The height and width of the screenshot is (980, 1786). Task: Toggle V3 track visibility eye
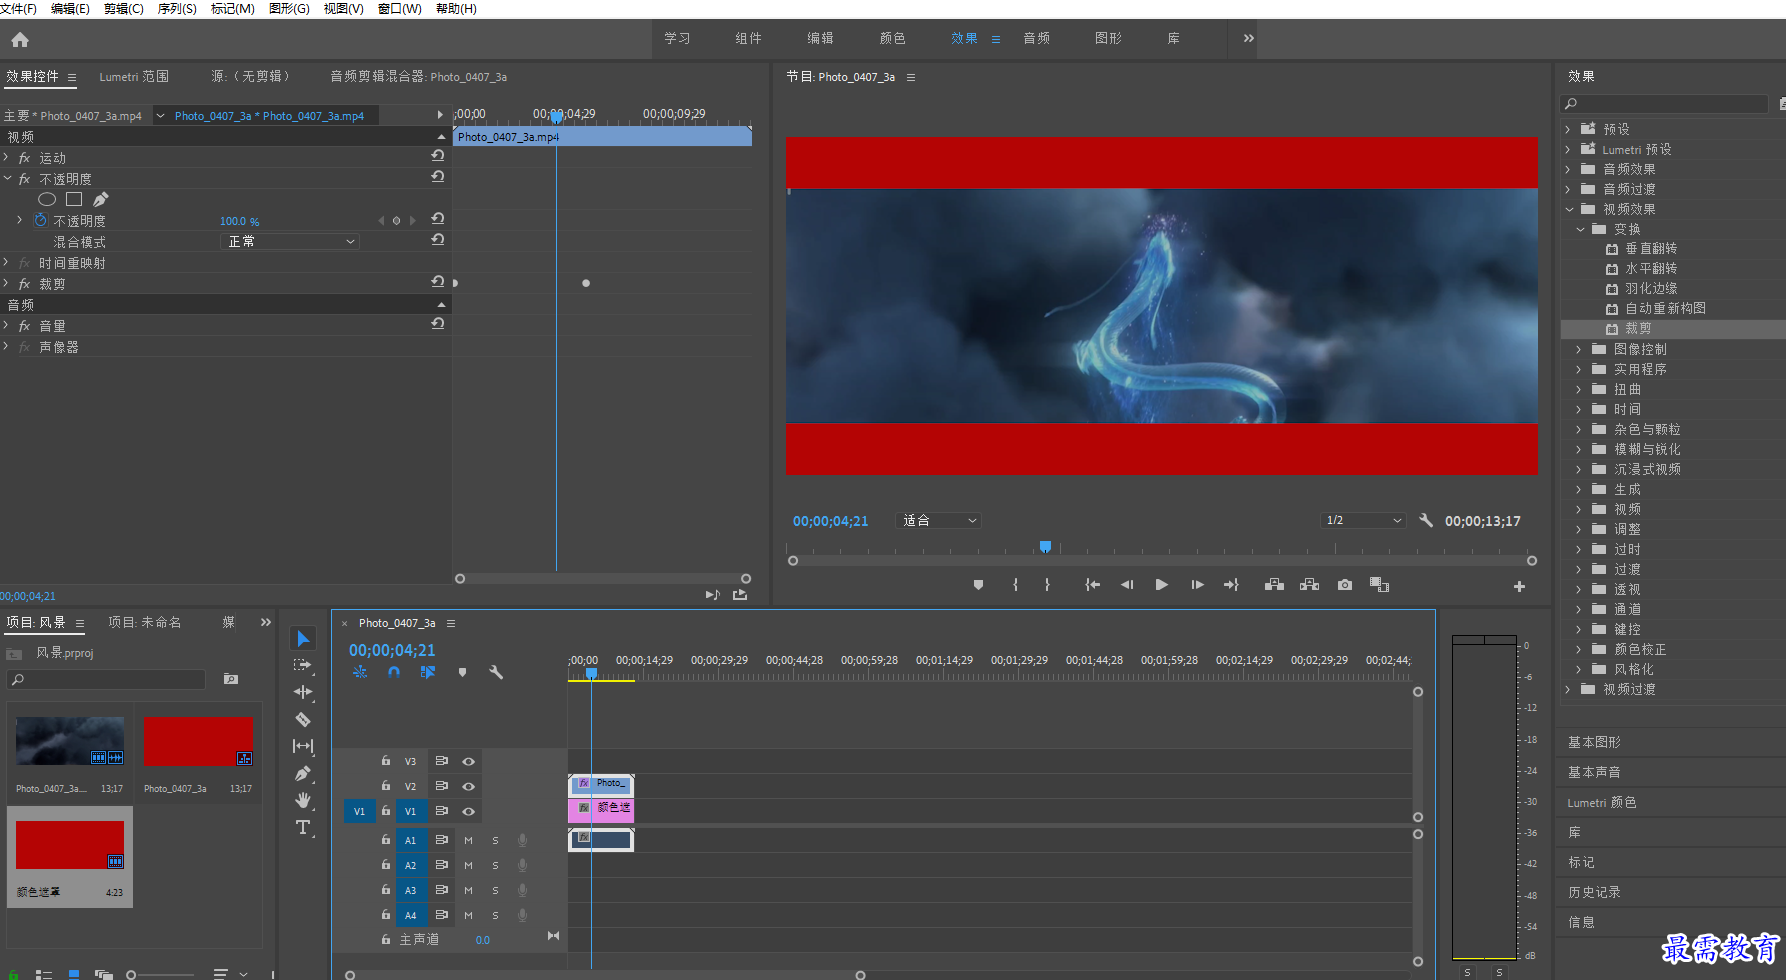[468, 761]
